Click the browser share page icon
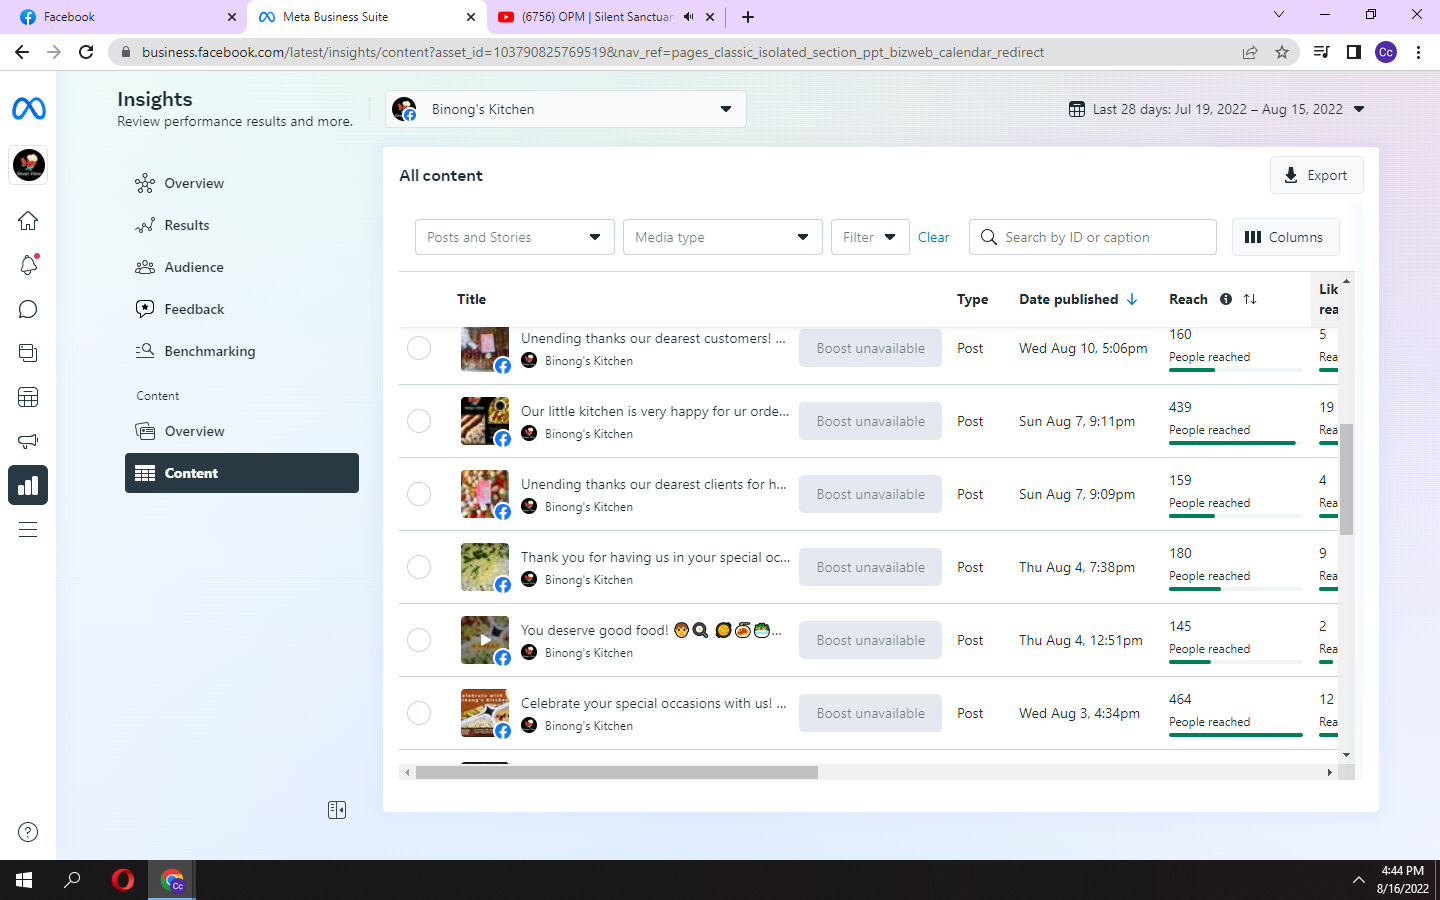1440x900 pixels. click(x=1250, y=52)
